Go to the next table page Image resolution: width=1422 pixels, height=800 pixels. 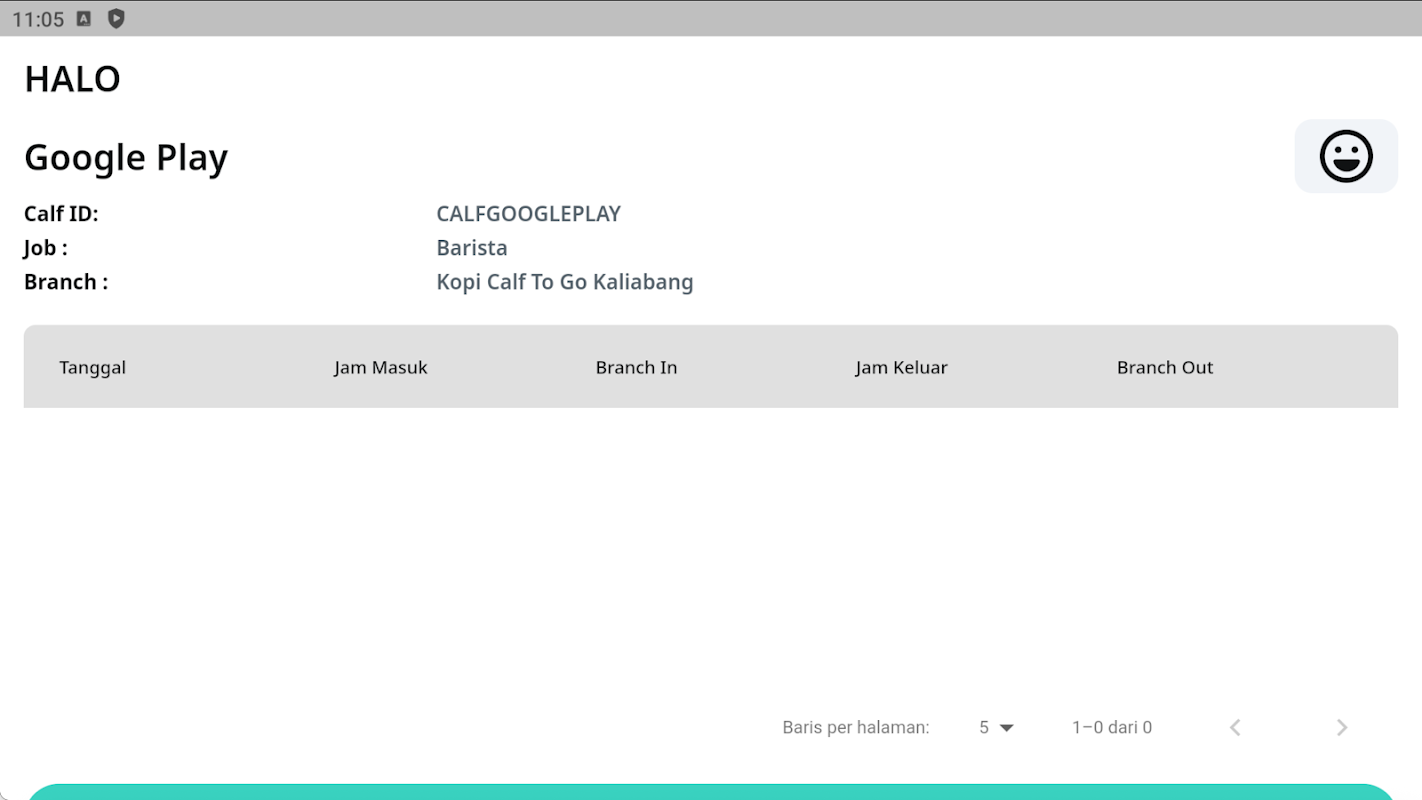pyautogui.click(x=1342, y=727)
